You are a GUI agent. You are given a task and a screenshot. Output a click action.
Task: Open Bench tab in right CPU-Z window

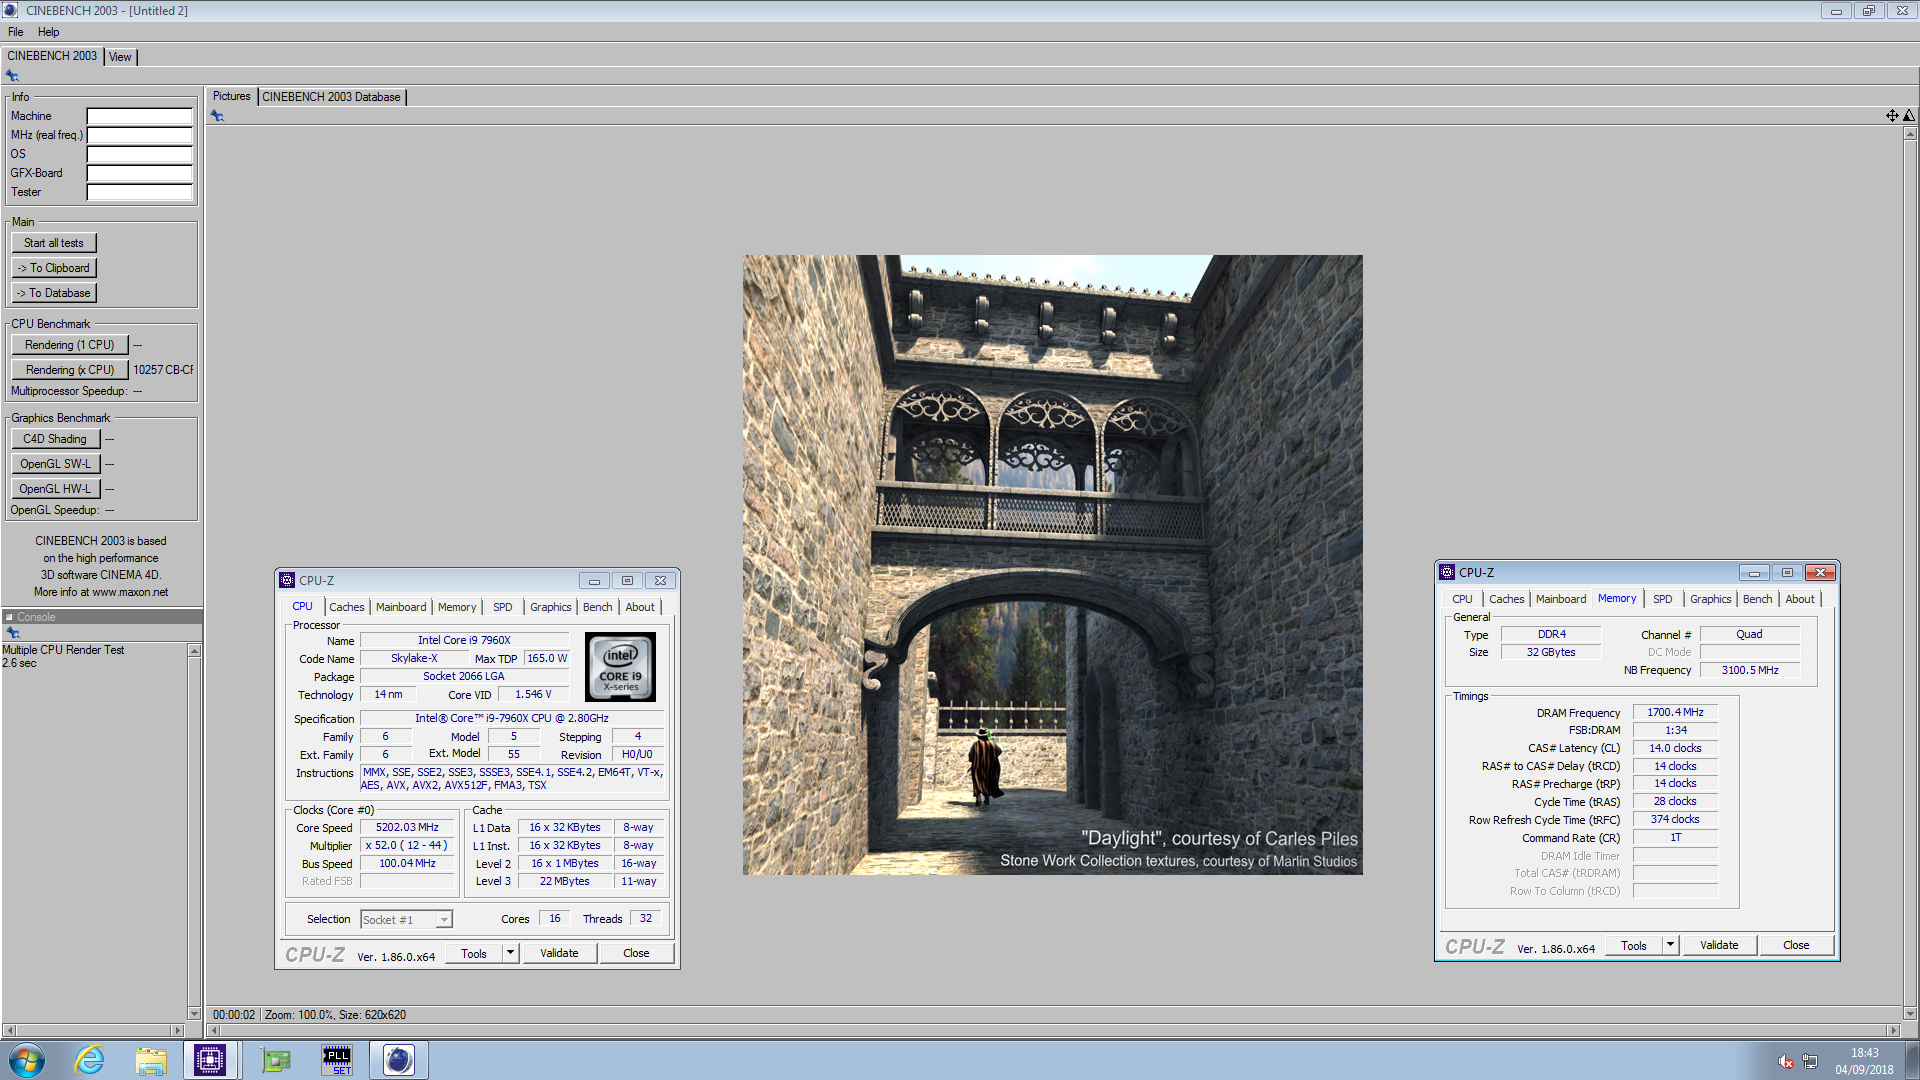pos(1757,599)
